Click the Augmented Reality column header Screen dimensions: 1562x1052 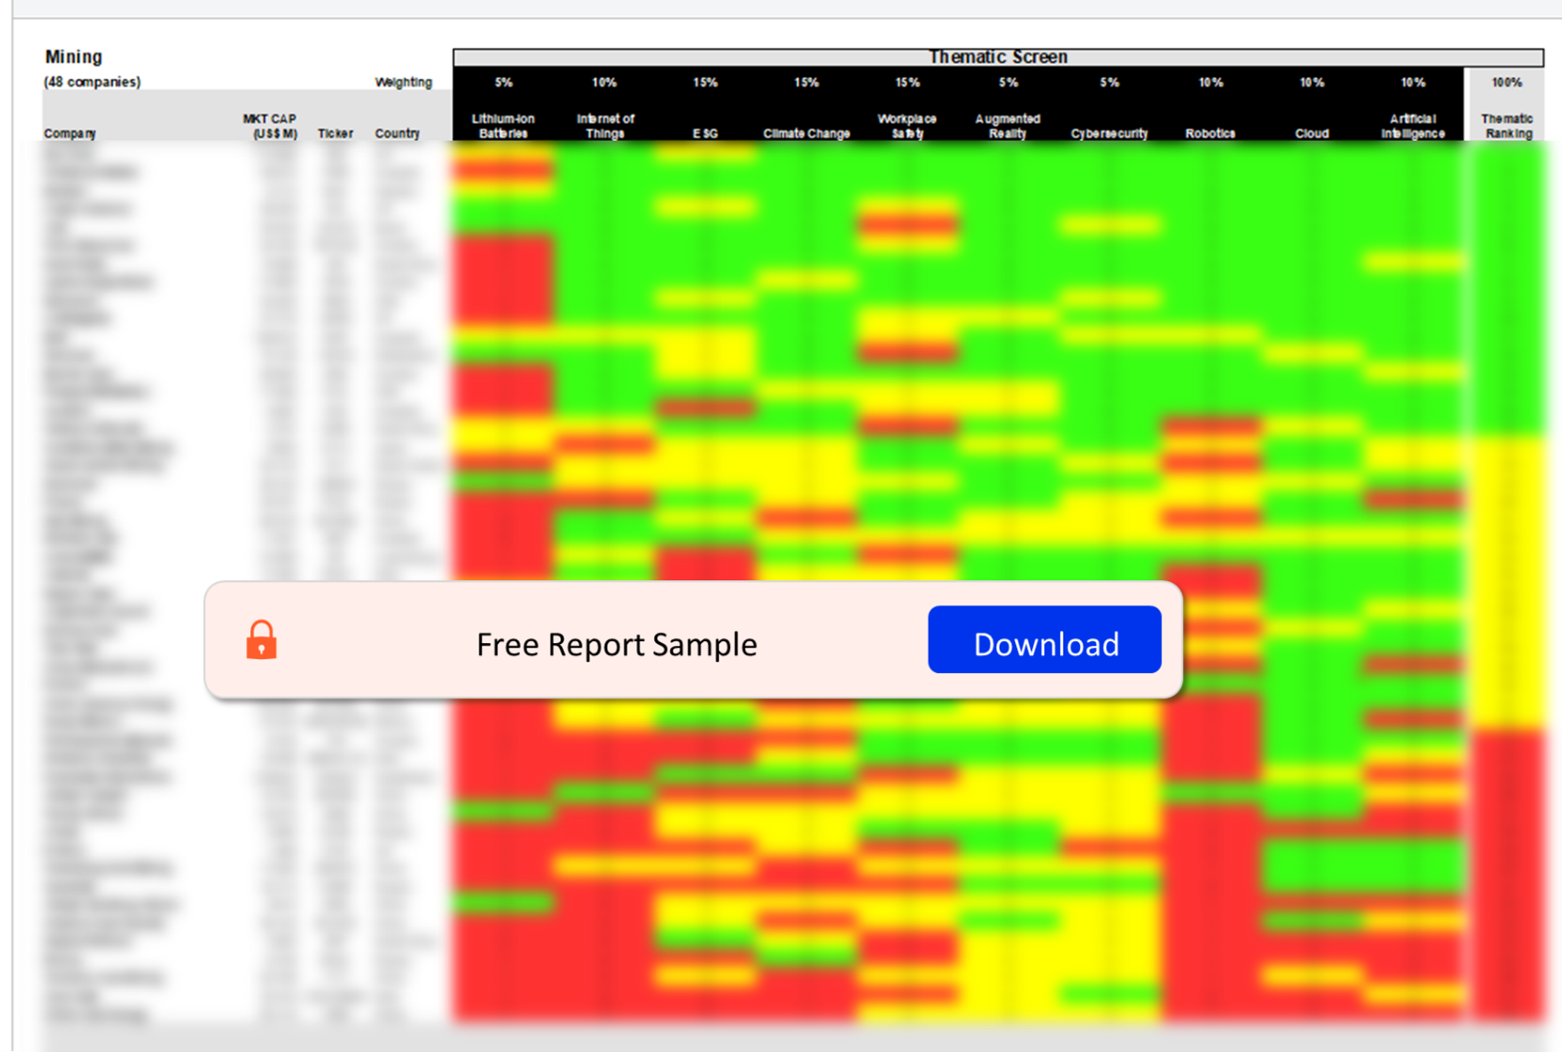pos(1008,126)
